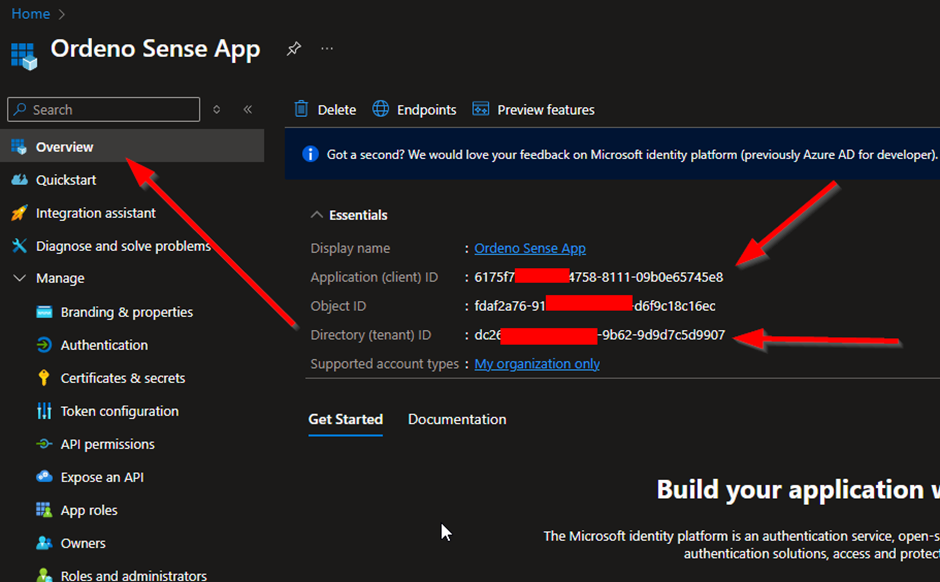Viewport: 940px width, 582px height.
Task: Click the Preview features button label
Action: click(x=546, y=110)
